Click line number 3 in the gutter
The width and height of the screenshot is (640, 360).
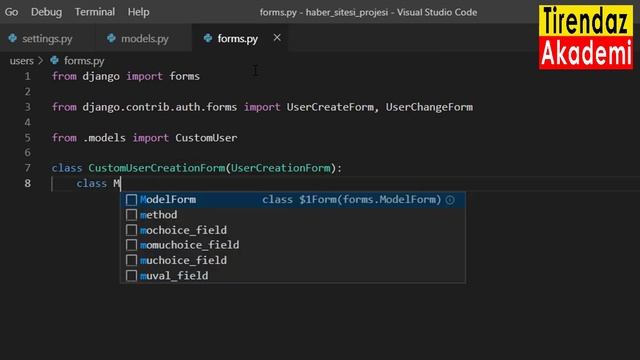(x=27, y=107)
